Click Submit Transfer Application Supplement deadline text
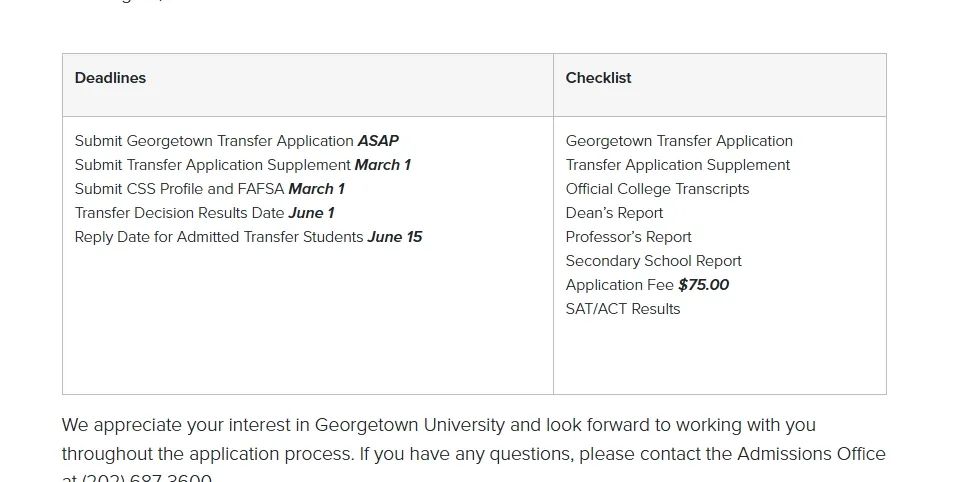The height and width of the screenshot is (482, 953). coord(243,165)
